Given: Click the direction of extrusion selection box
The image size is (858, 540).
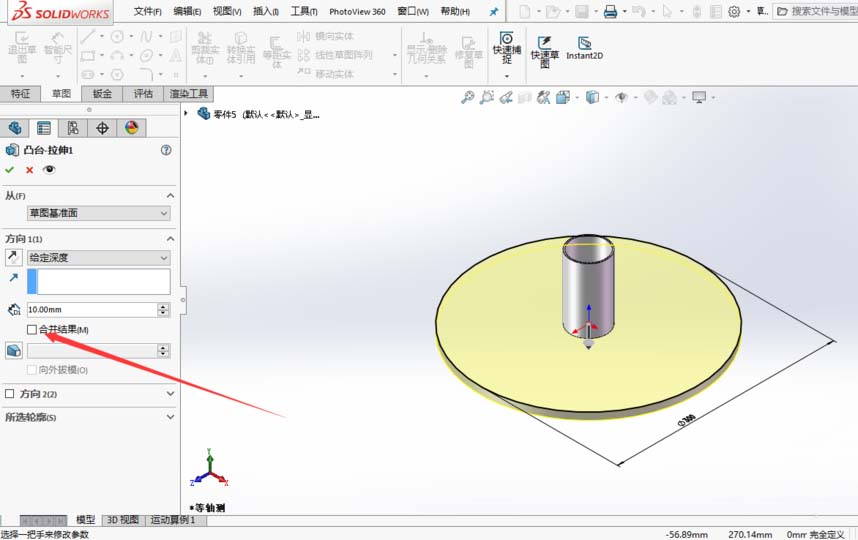Looking at the screenshot, I should [98, 282].
